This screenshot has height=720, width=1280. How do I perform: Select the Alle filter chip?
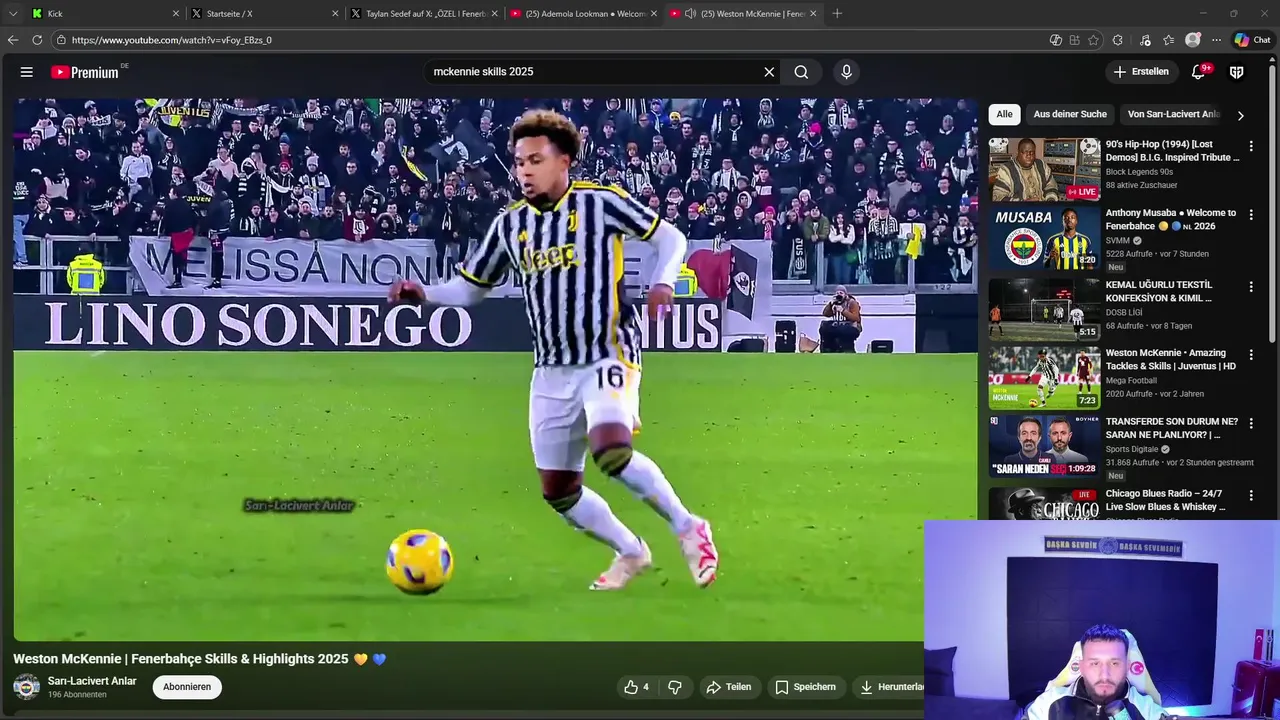tap(1004, 114)
